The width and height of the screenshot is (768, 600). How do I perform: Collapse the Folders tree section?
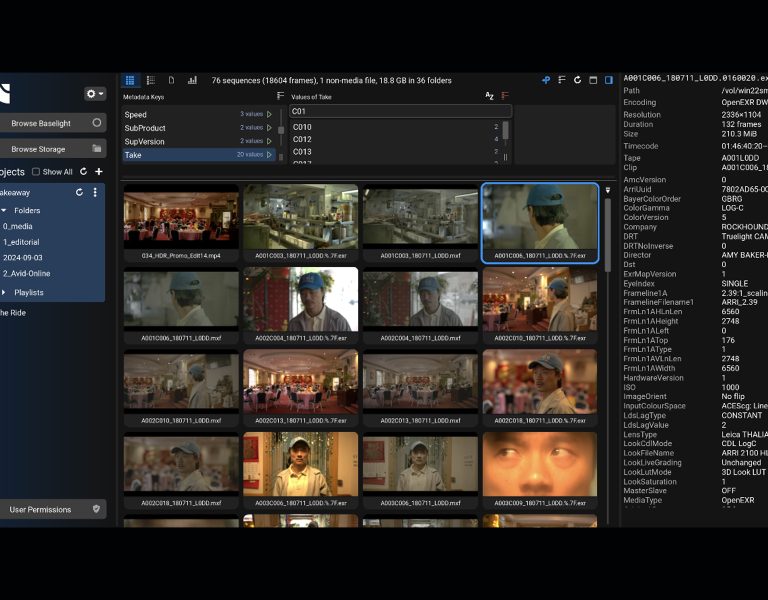click(5, 211)
